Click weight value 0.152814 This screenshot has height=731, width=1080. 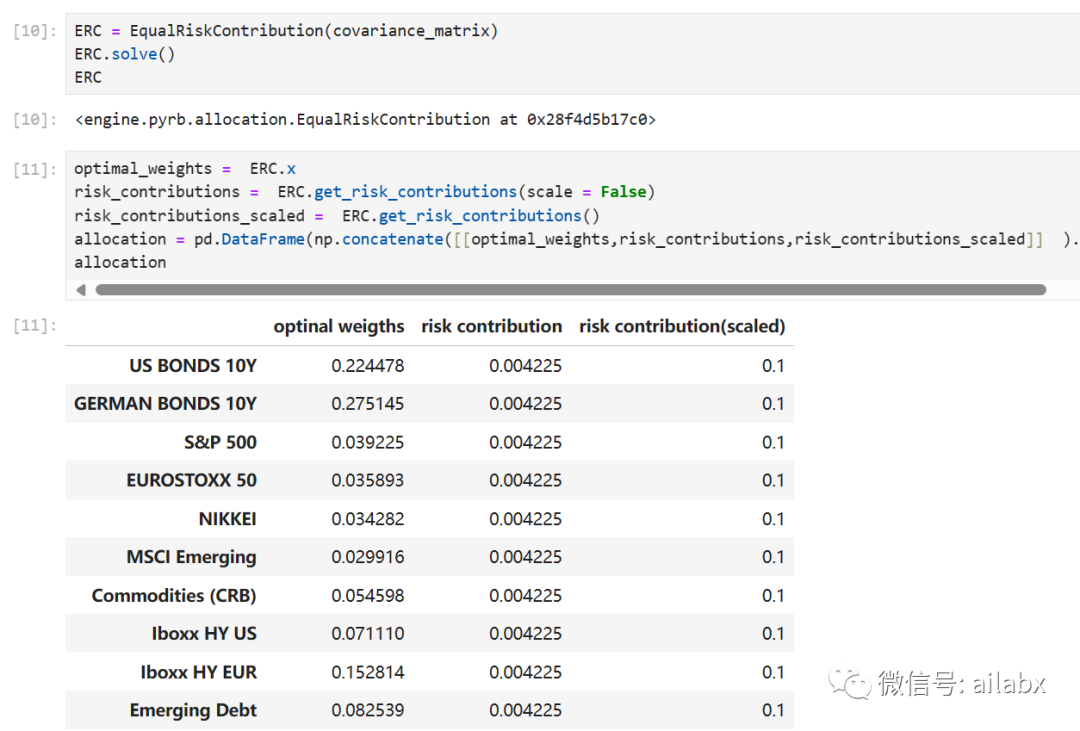click(368, 672)
